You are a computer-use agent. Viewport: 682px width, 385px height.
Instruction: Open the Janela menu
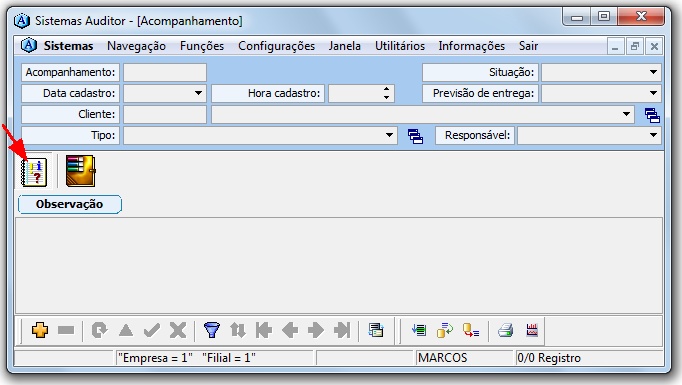point(344,46)
